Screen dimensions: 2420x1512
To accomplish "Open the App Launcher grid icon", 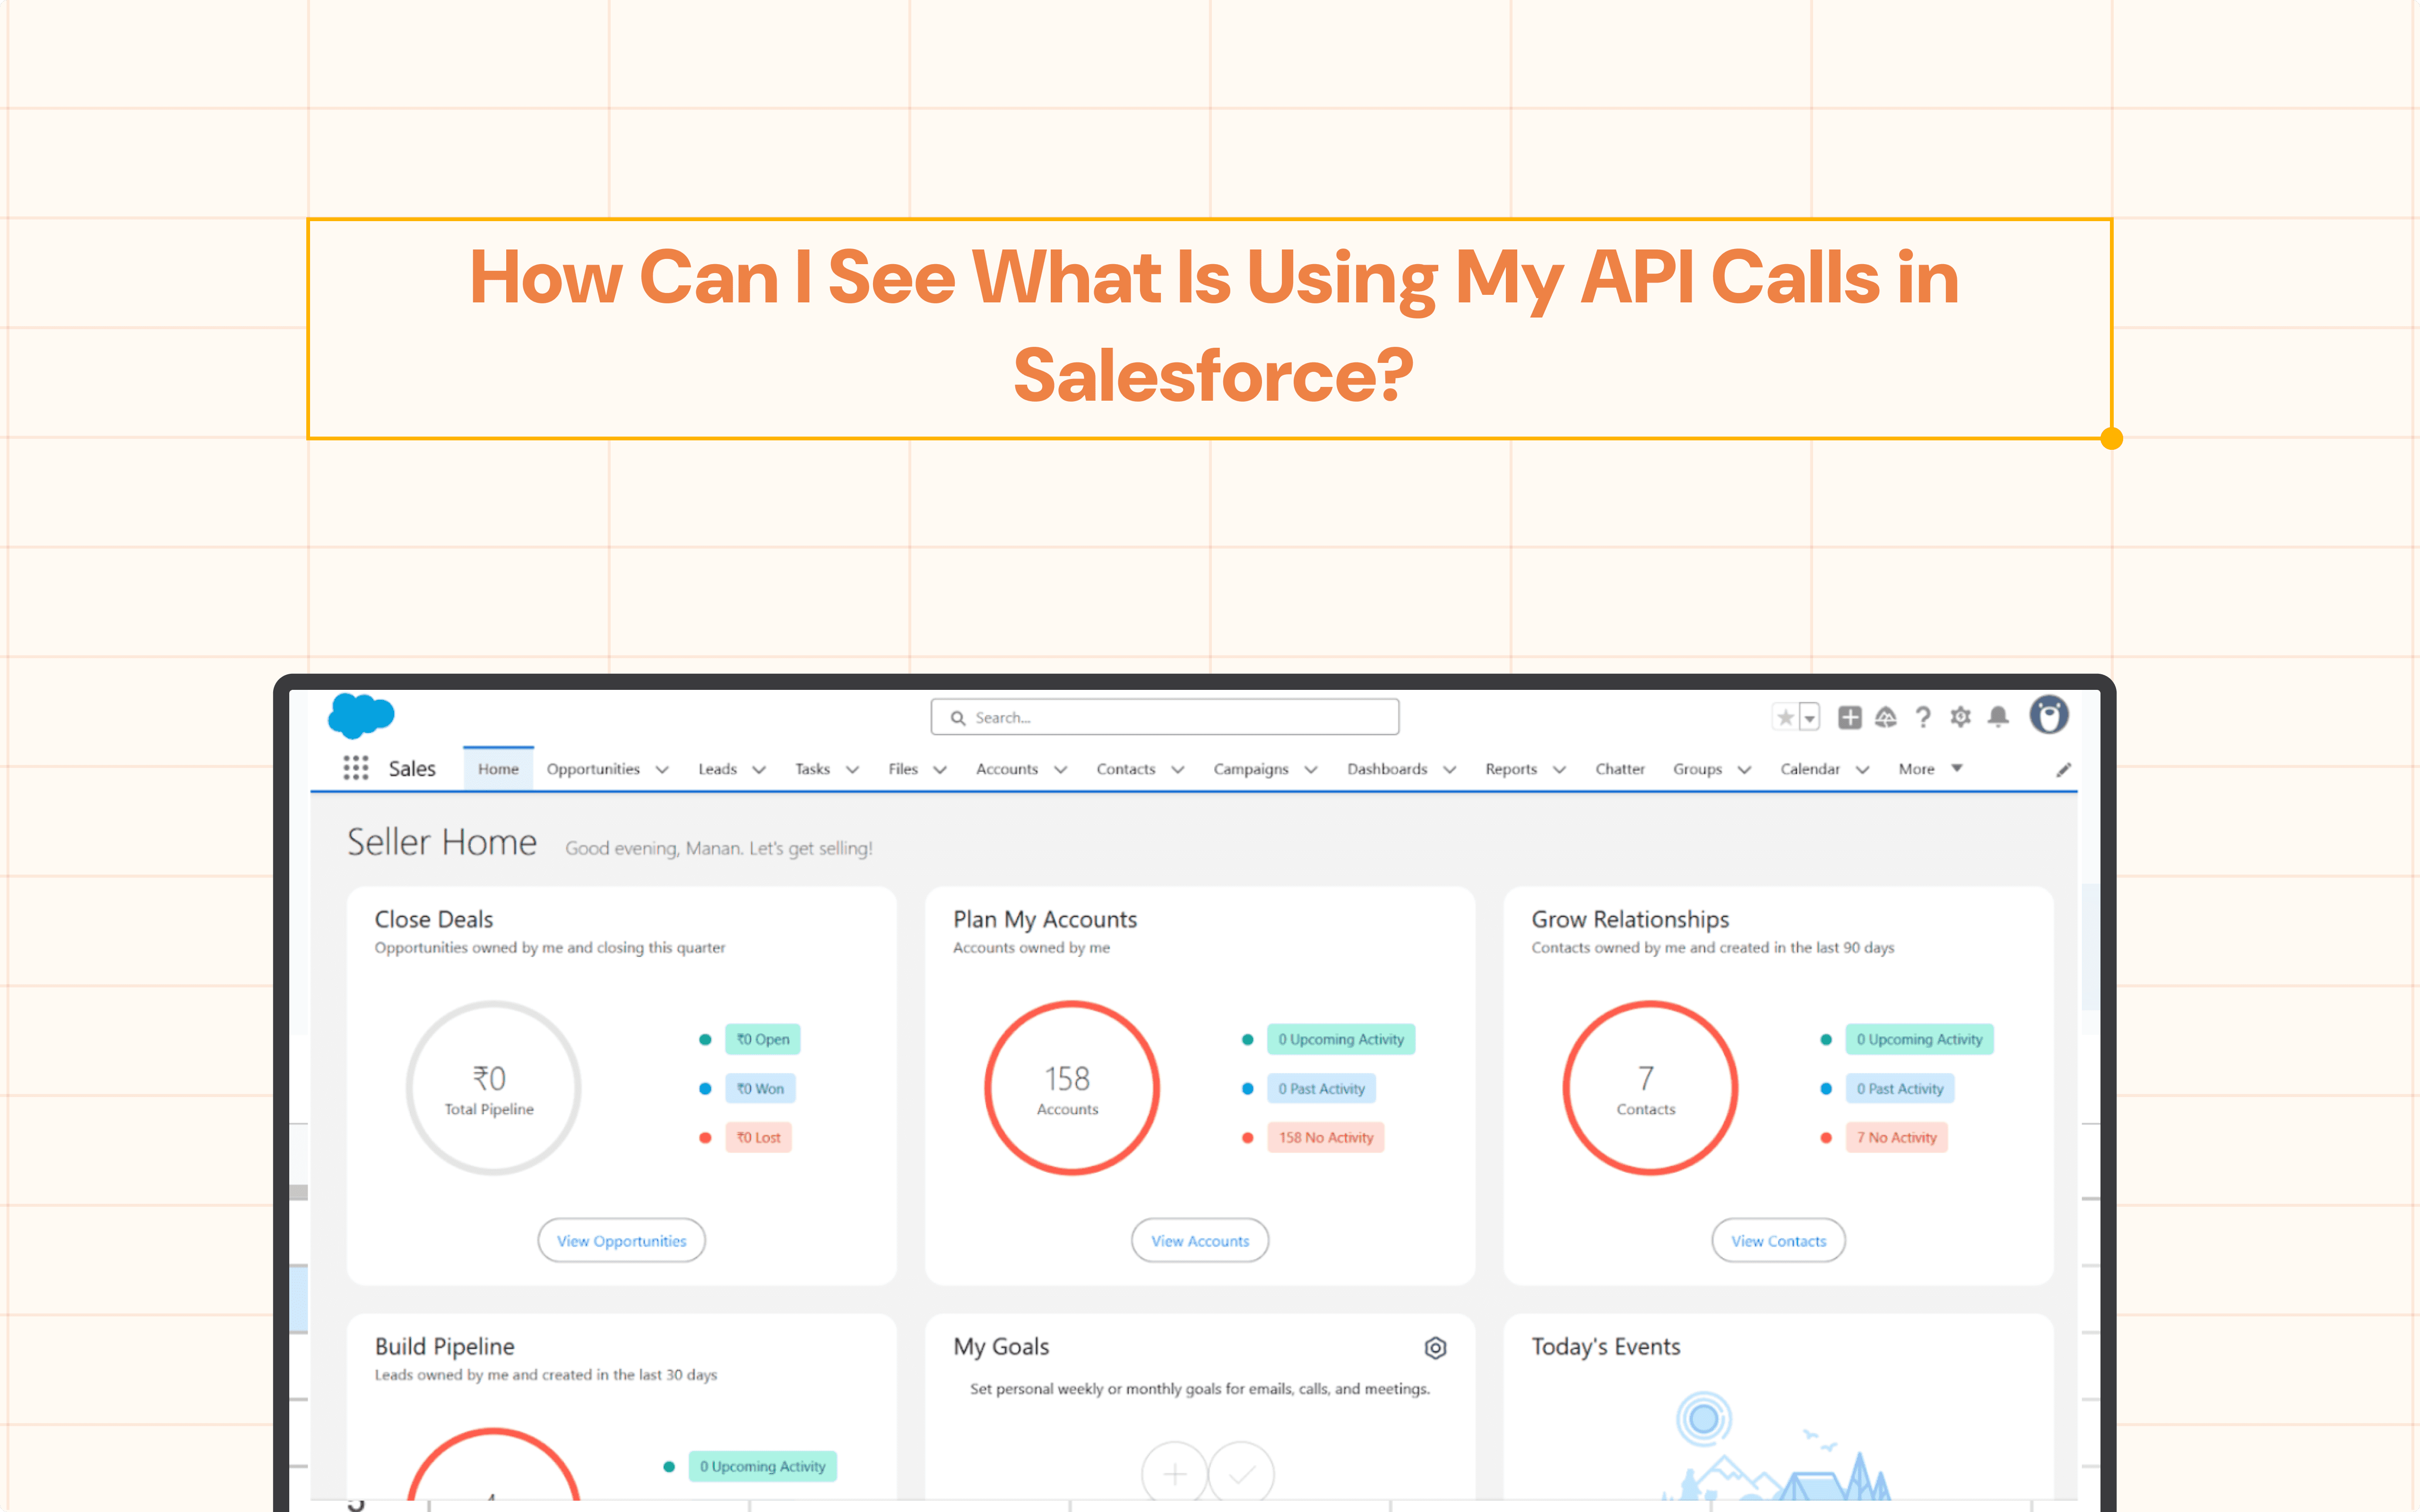I will tap(355, 768).
